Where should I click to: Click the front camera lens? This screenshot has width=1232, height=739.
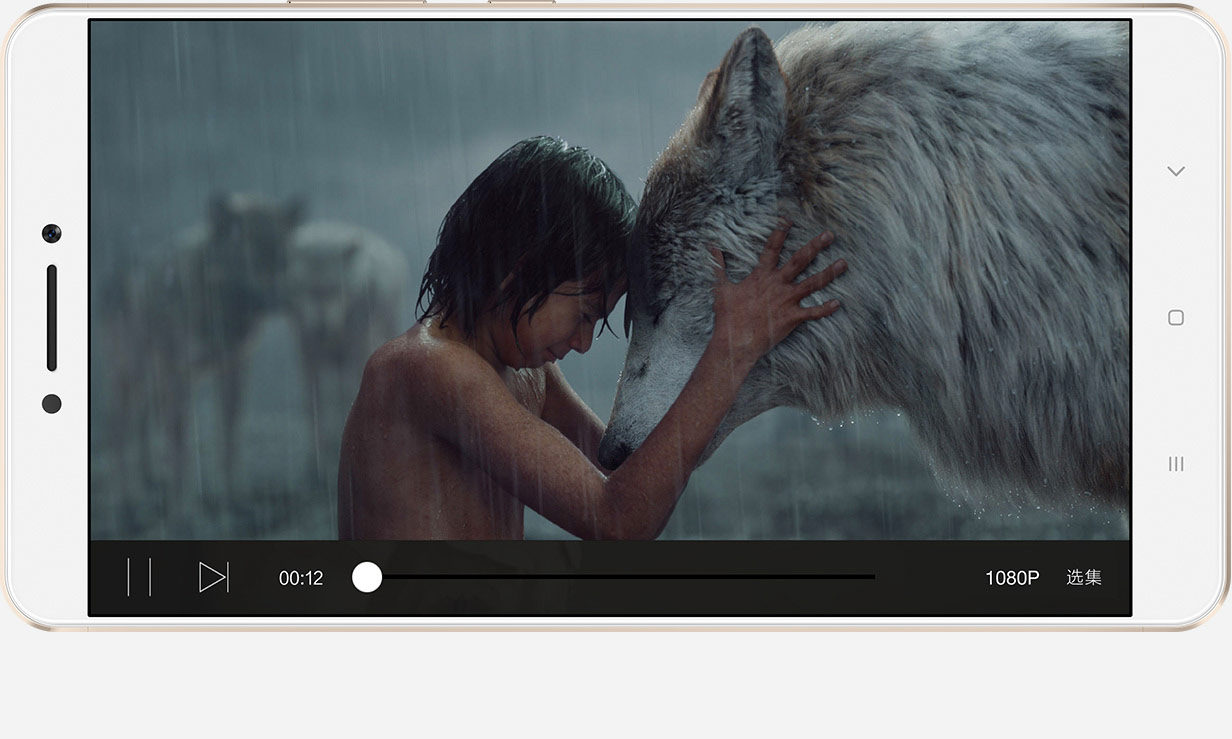(x=51, y=233)
